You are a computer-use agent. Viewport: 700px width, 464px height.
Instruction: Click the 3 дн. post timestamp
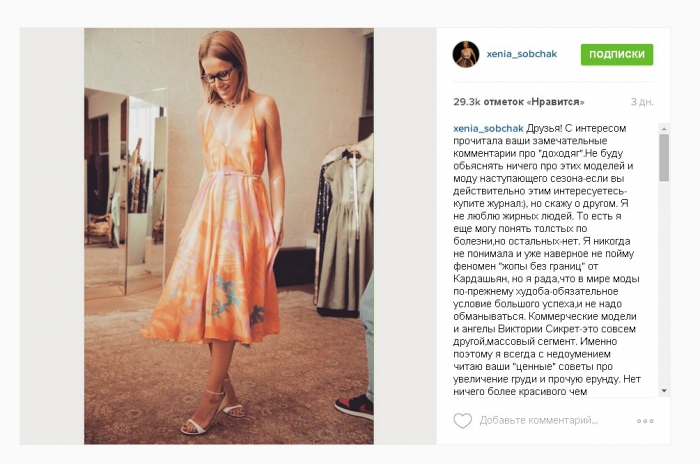(x=642, y=102)
